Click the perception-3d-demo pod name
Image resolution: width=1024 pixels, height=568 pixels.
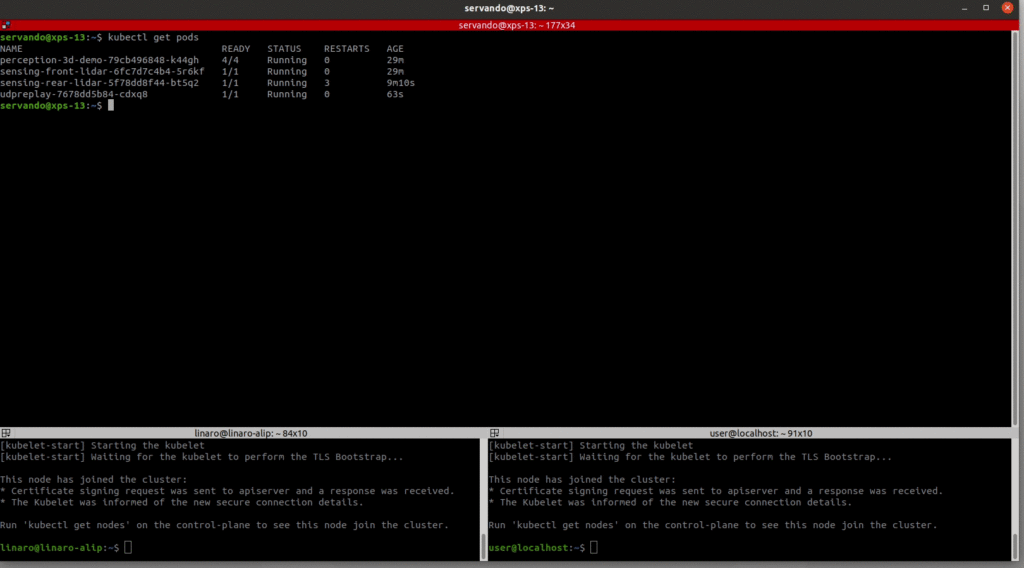pos(99,60)
